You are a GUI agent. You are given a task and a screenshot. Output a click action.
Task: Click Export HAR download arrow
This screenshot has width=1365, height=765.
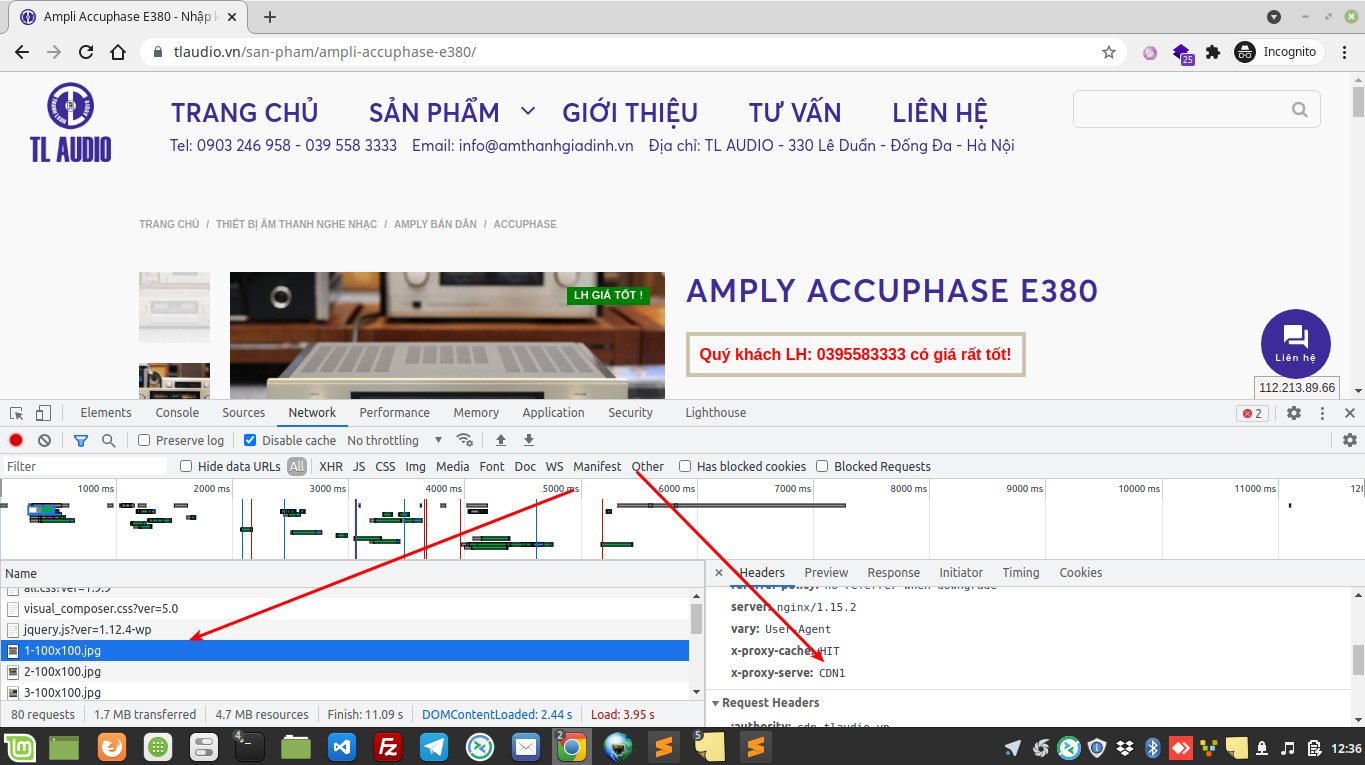[x=529, y=440]
